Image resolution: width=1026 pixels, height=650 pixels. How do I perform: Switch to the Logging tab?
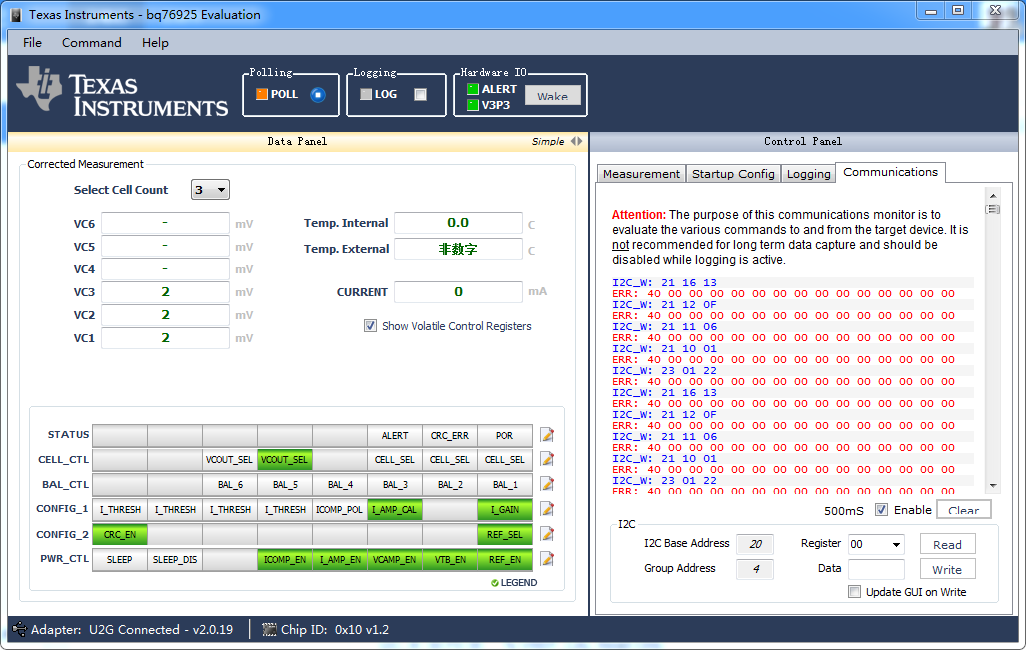point(808,173)
